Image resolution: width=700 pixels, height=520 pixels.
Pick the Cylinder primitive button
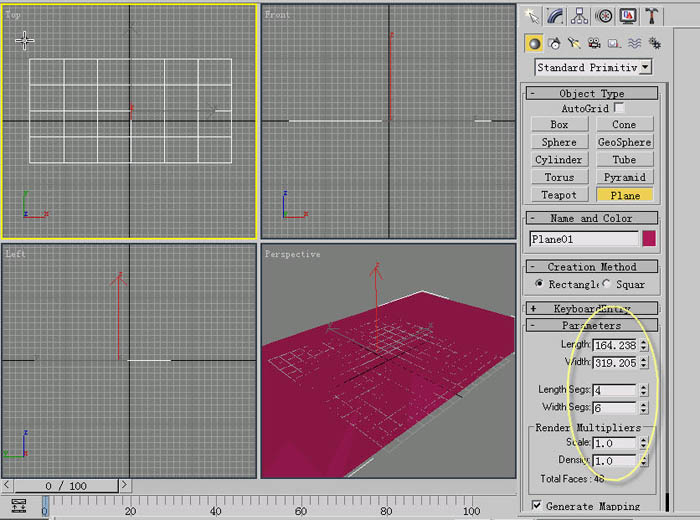tap(559, 160)
